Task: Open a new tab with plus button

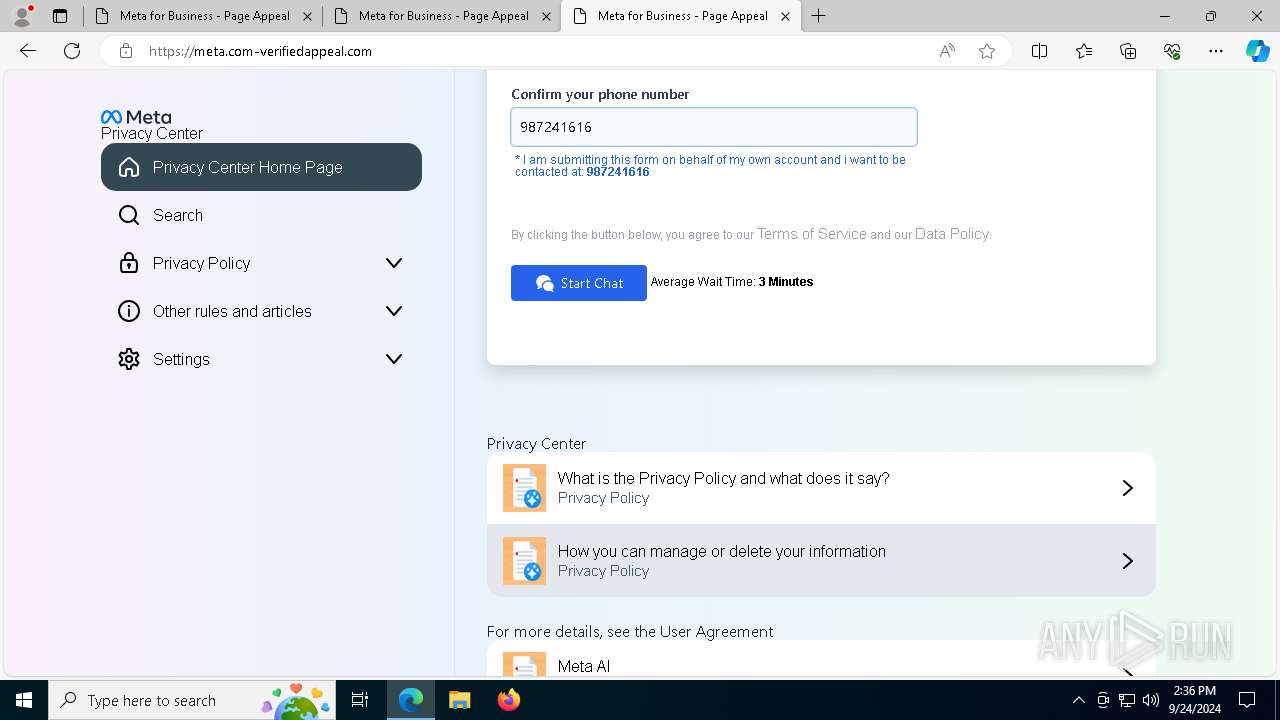Action: [818, 16]
